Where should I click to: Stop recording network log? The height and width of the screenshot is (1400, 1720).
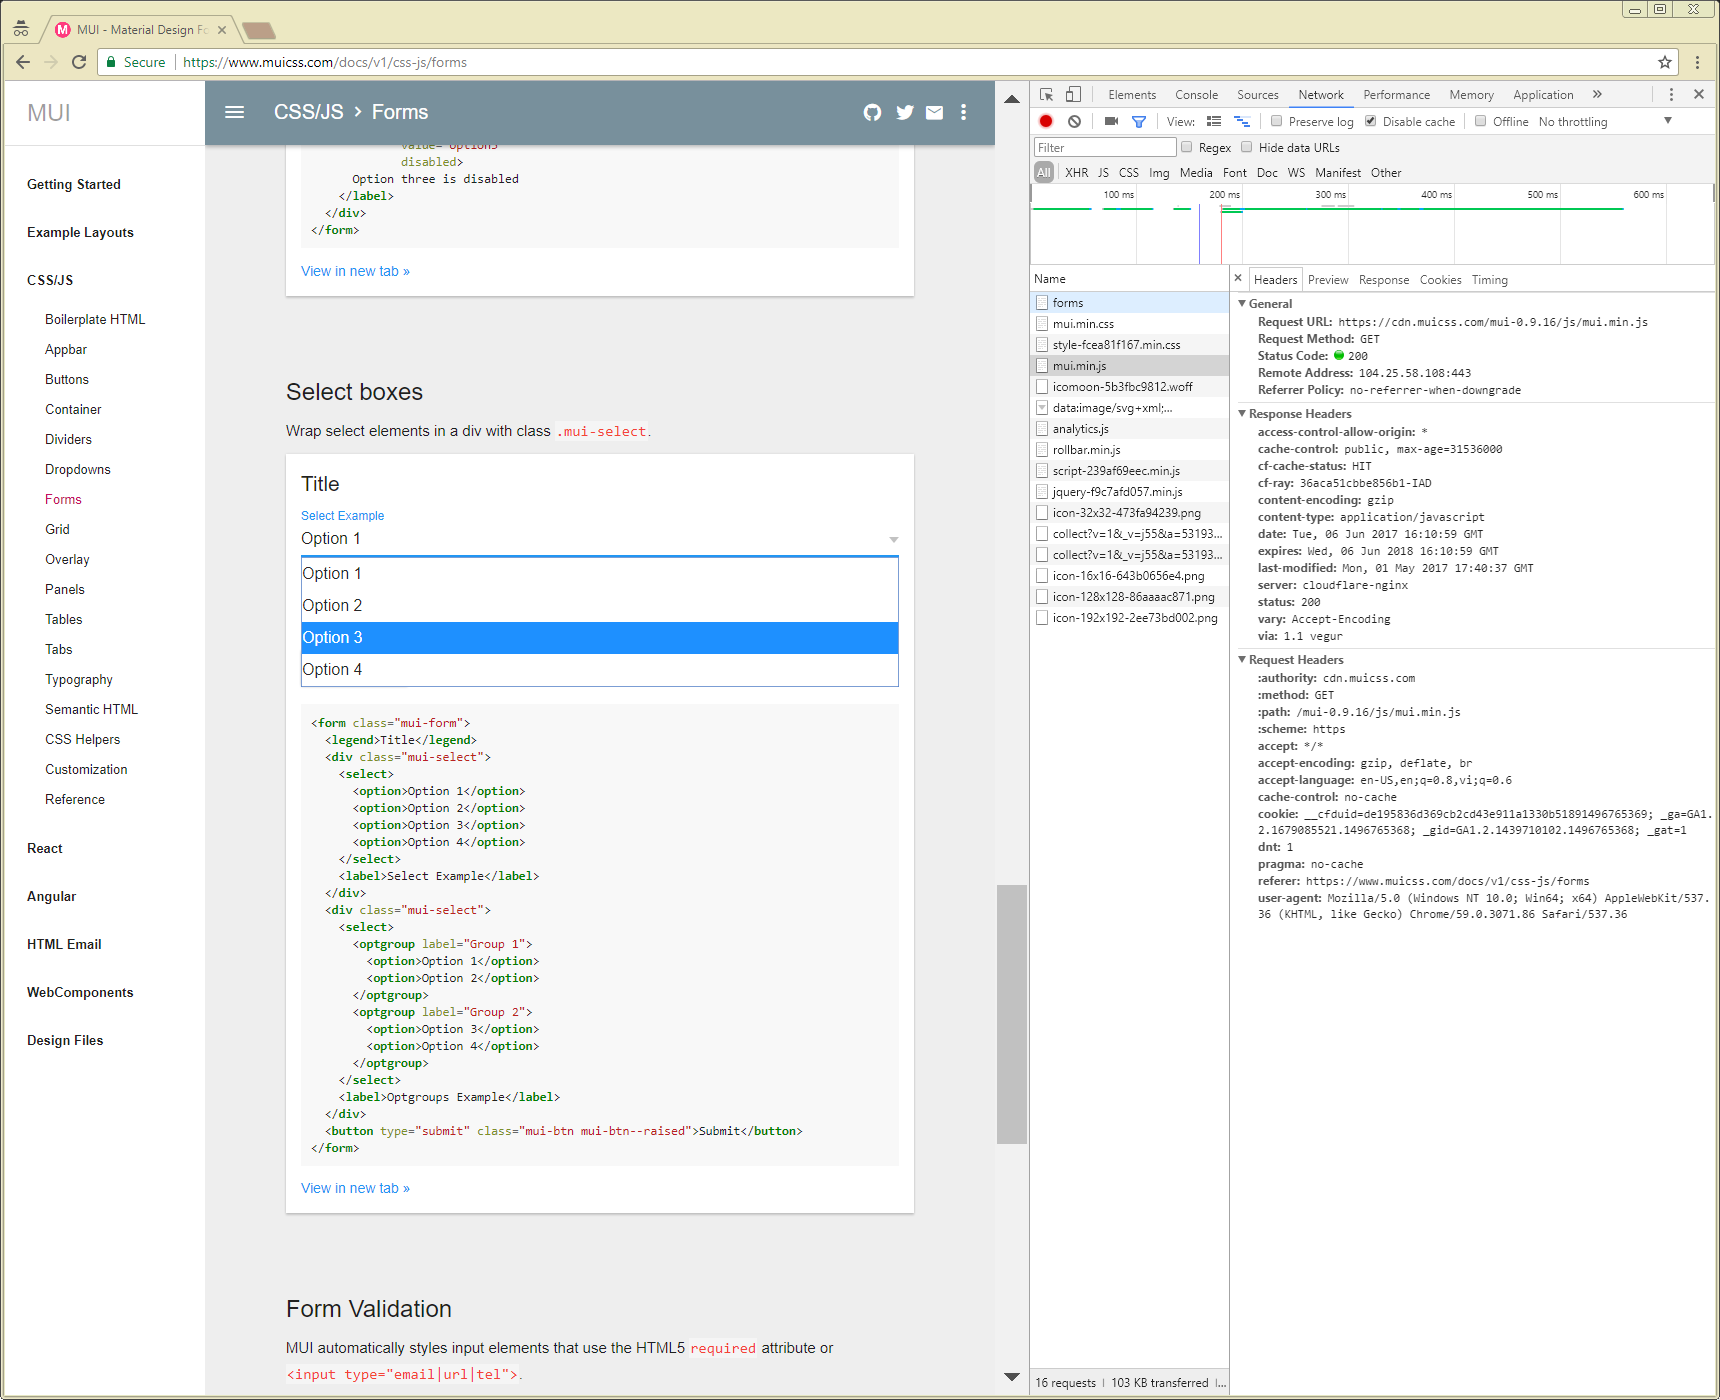1045,121
